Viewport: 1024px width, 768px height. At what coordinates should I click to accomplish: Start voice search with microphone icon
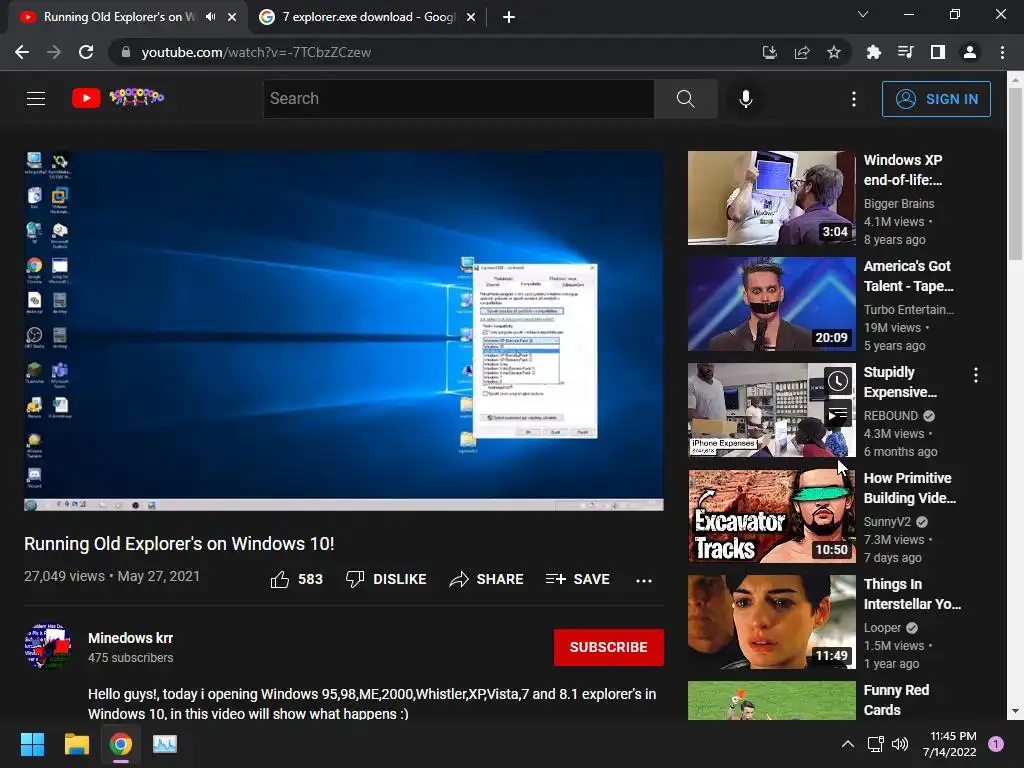pyautogui.click(x=746, y=99)
